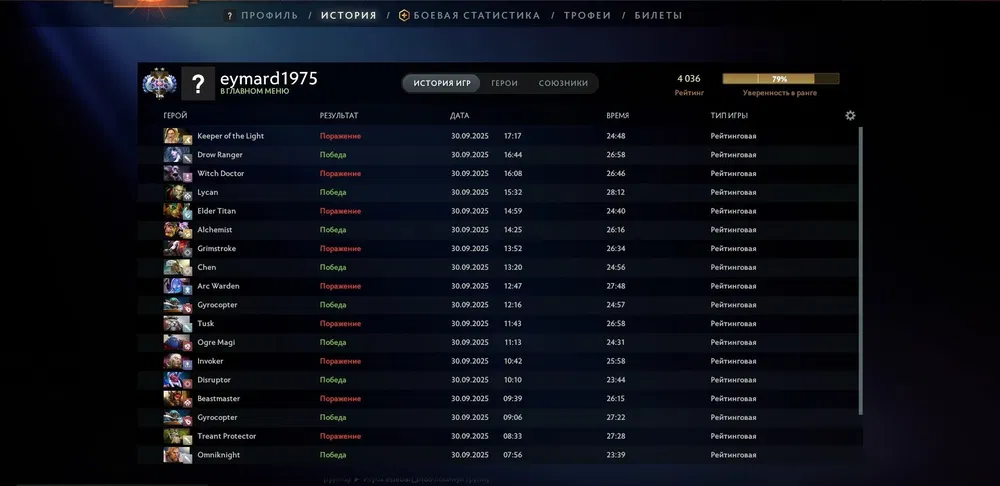
Task: Open the ПРОФИЛЬ tab
Action: pos(269,15)
